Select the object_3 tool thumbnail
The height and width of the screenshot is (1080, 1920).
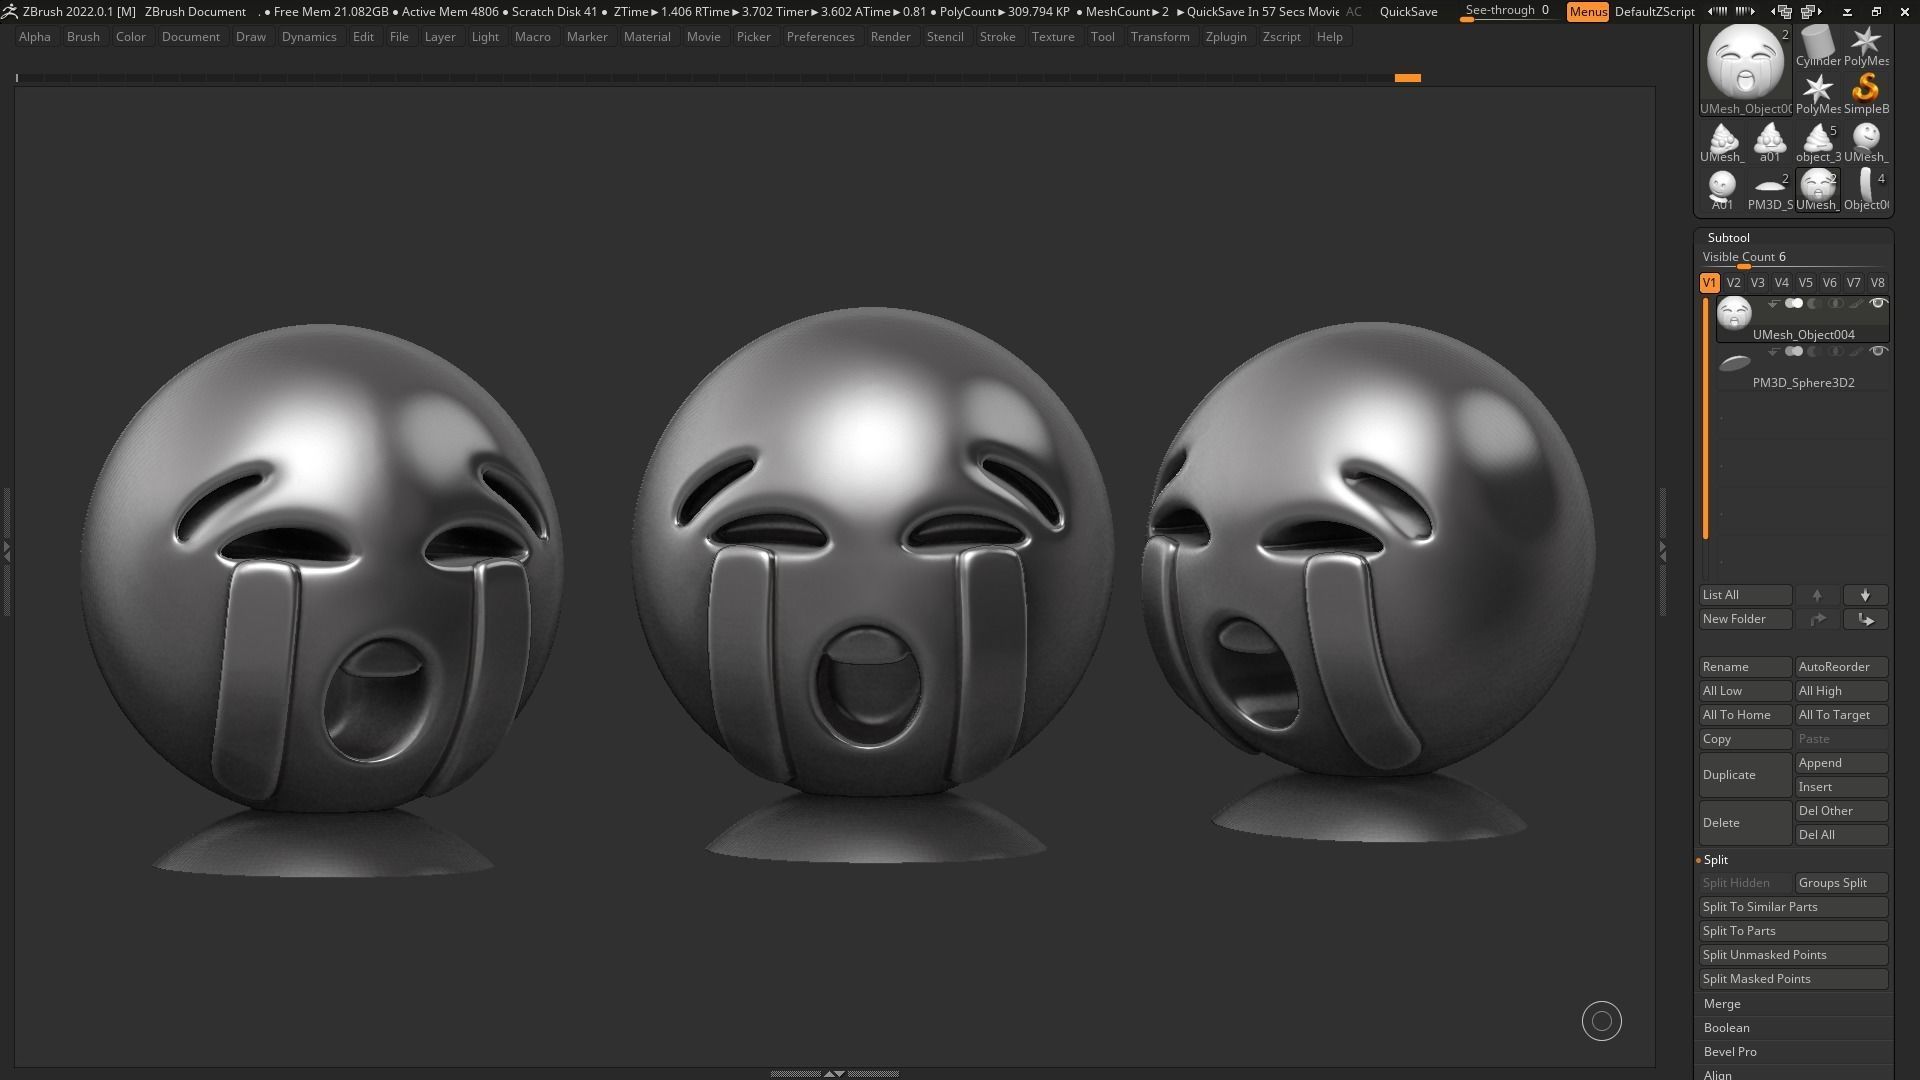point(1818,143)
